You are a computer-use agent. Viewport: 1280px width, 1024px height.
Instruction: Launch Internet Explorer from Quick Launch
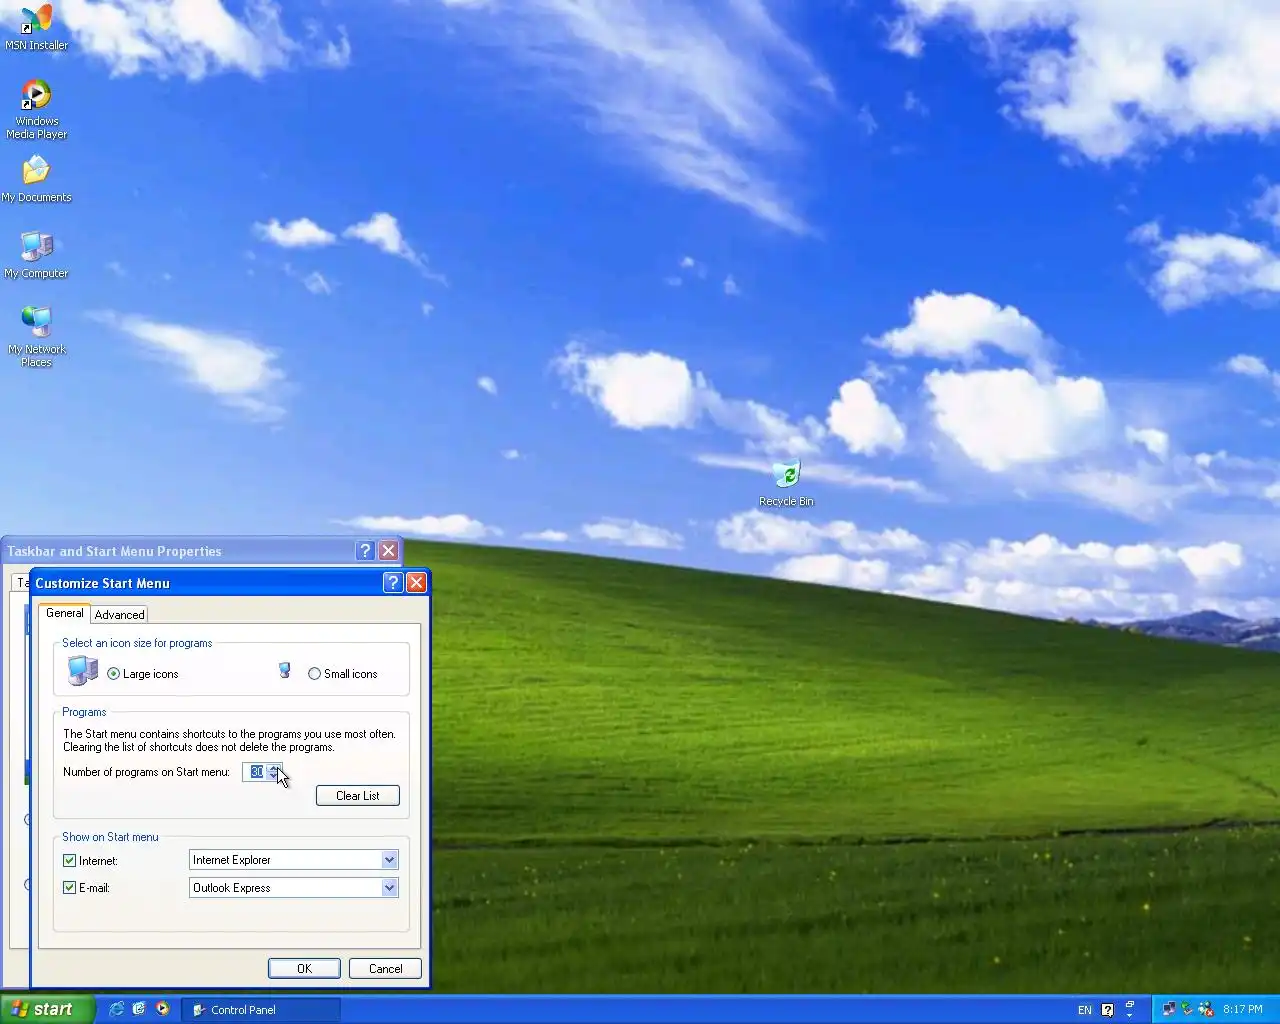(117, 1009)
